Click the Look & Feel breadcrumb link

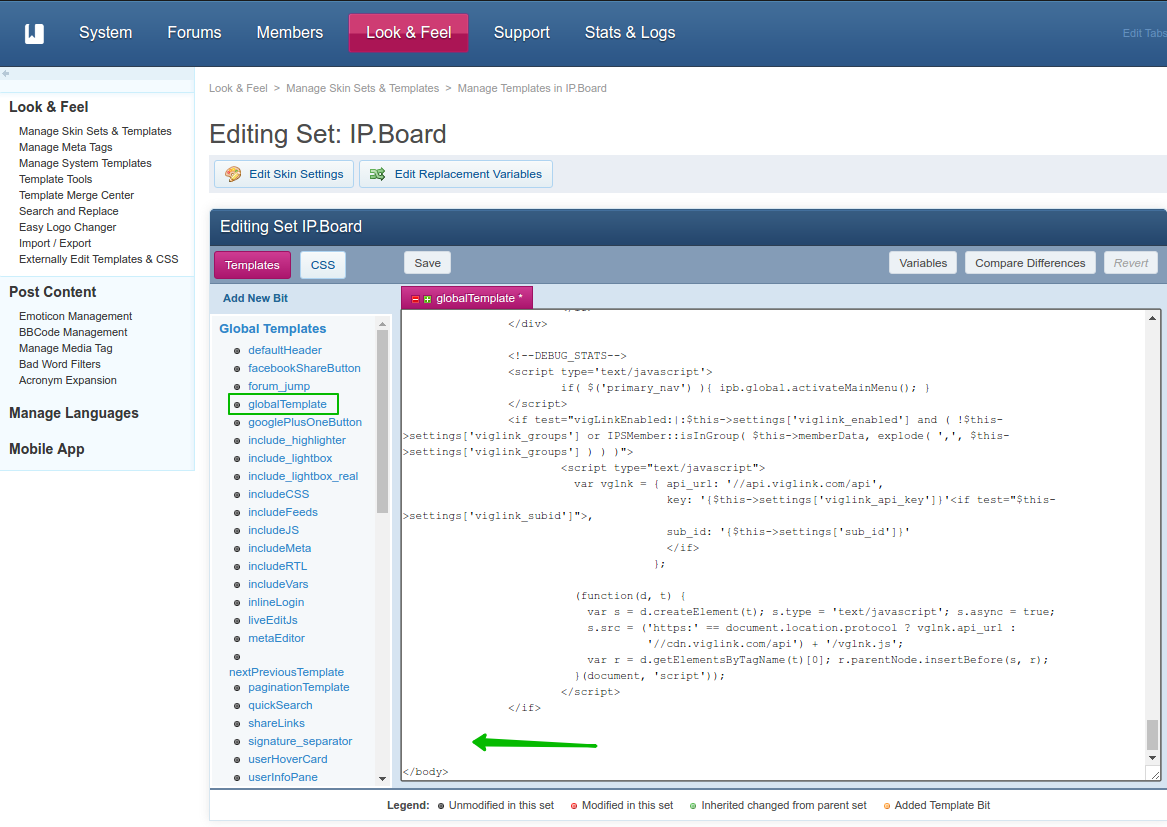(238, 88)
